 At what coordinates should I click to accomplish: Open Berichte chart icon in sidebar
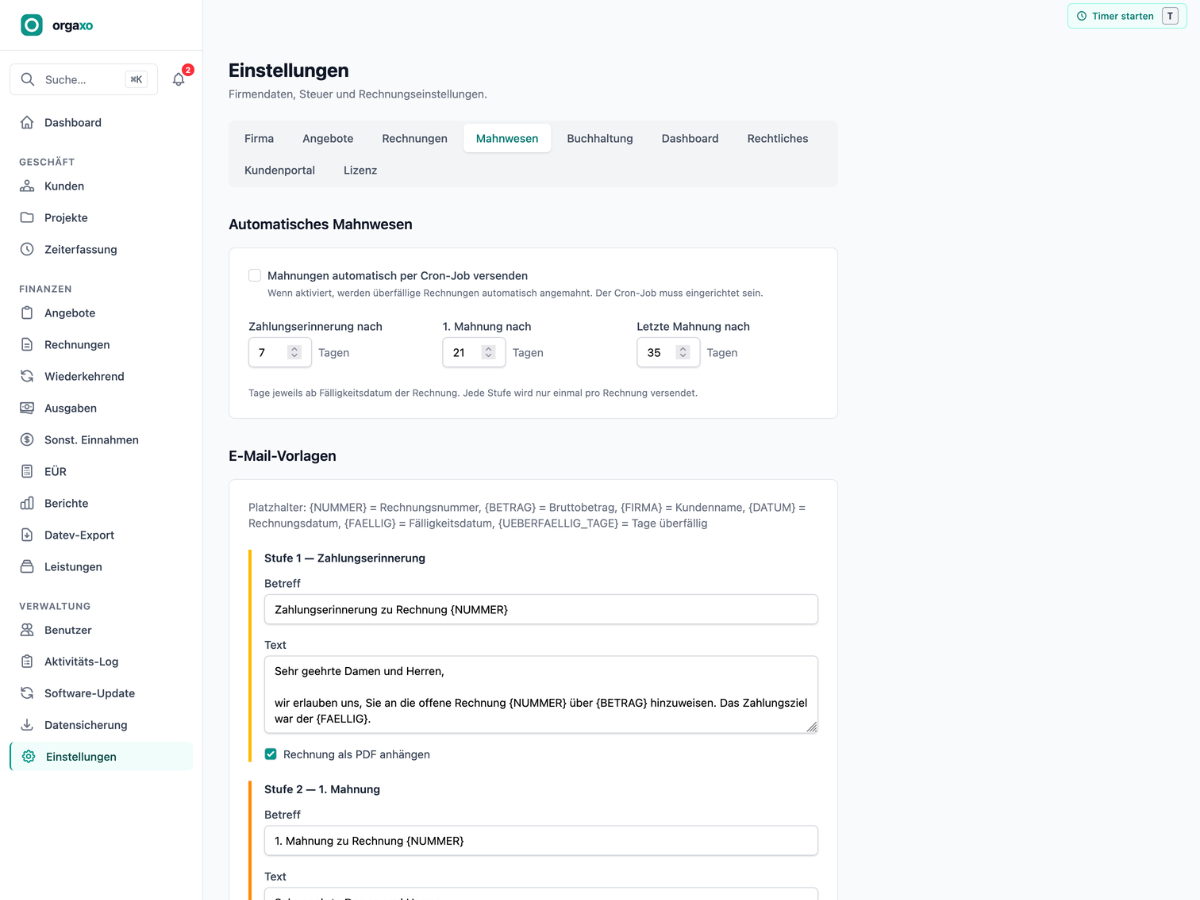tap(27, 503)
